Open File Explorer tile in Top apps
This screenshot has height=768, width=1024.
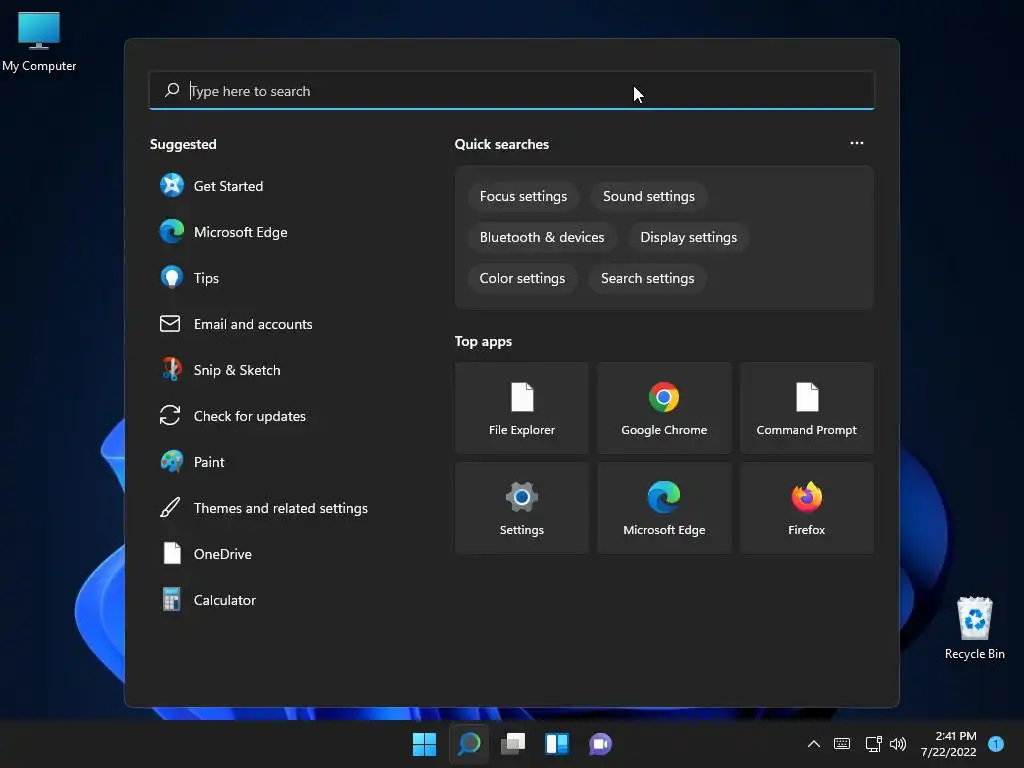pos(522,408)
